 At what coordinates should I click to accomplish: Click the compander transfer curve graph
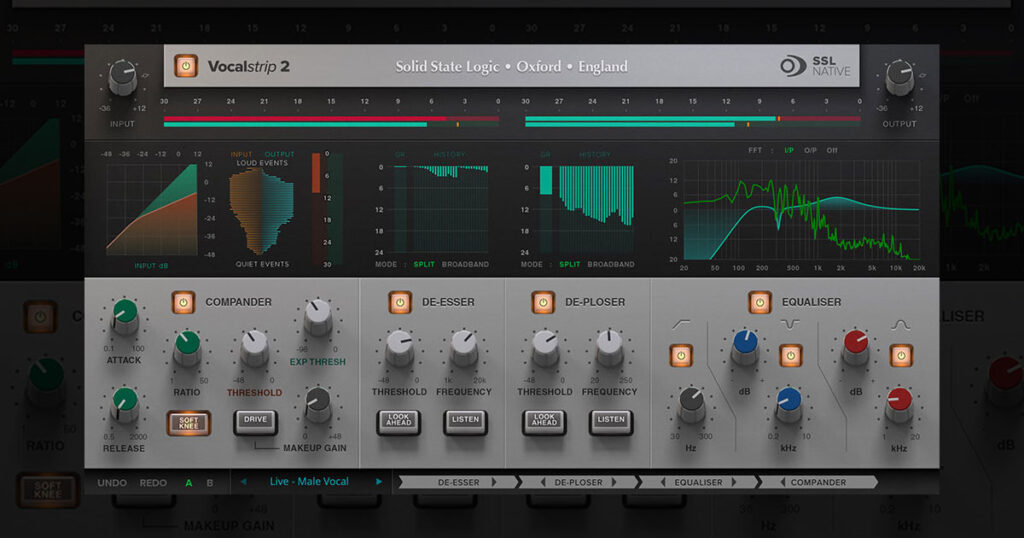click(x=152, y=209)
